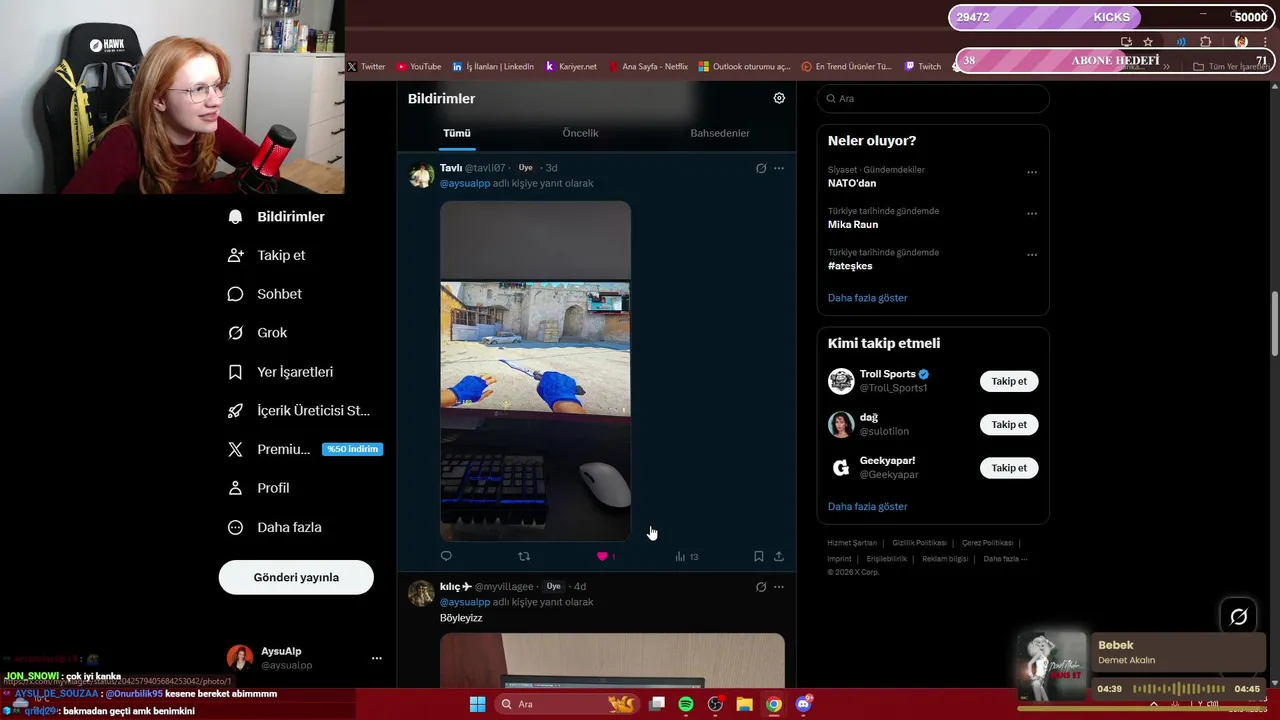This screenshot has height=720, width=1280.
Task: Click Daha fazla göster under Kimi takip etmeli
Action: pyautogui.click(x=868, y=507)
